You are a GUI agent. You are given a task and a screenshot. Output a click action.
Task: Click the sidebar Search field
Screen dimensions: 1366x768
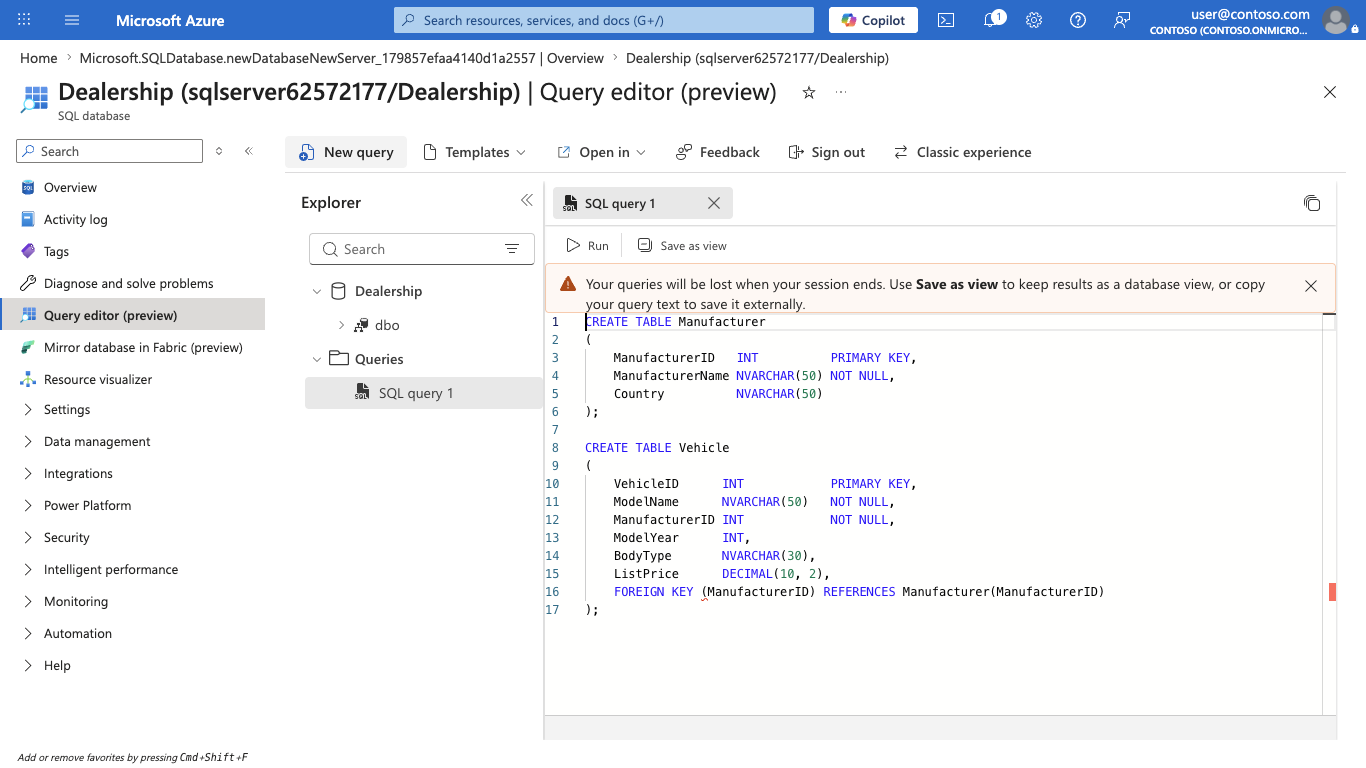click(110, 151)
